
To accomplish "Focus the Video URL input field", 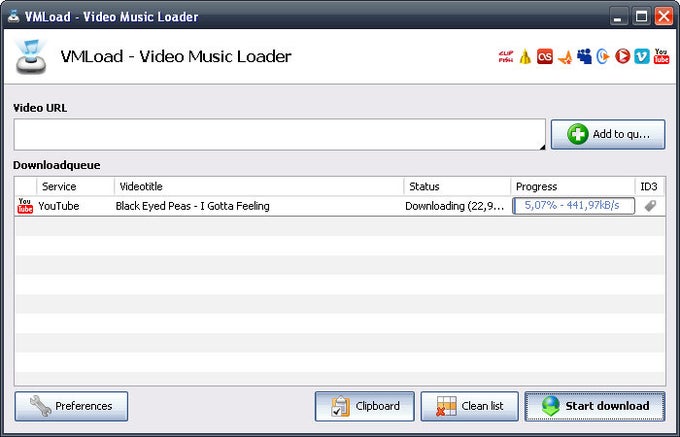I will (x=279, y=134).
